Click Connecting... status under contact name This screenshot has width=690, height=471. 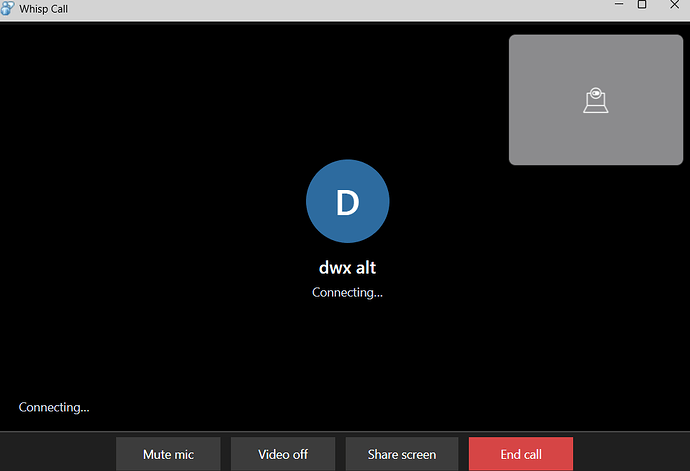click(348, 292)
